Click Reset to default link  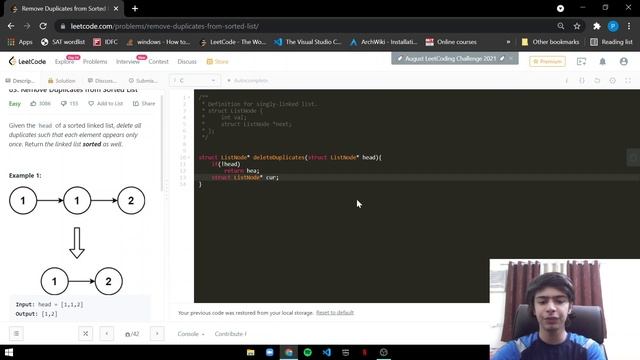[x=335, y=313]
